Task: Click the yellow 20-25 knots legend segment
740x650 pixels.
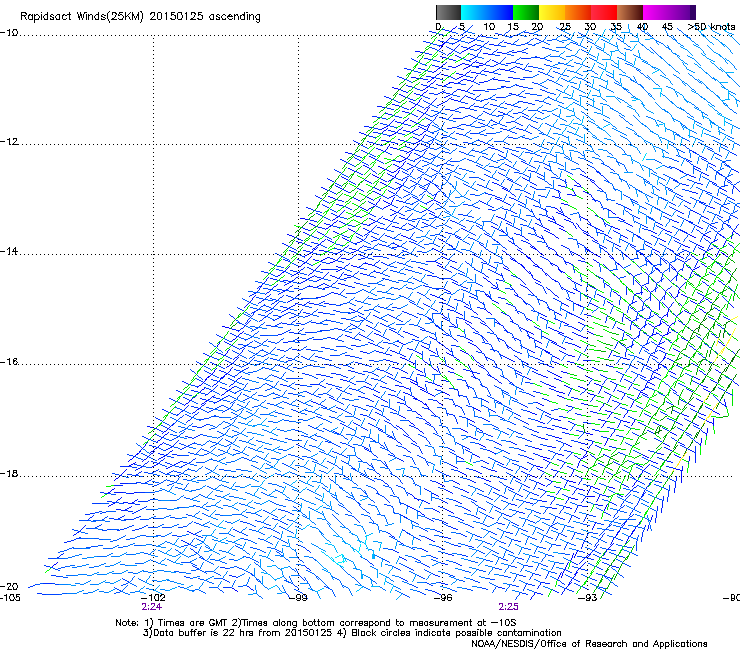Action: point(552,12)
